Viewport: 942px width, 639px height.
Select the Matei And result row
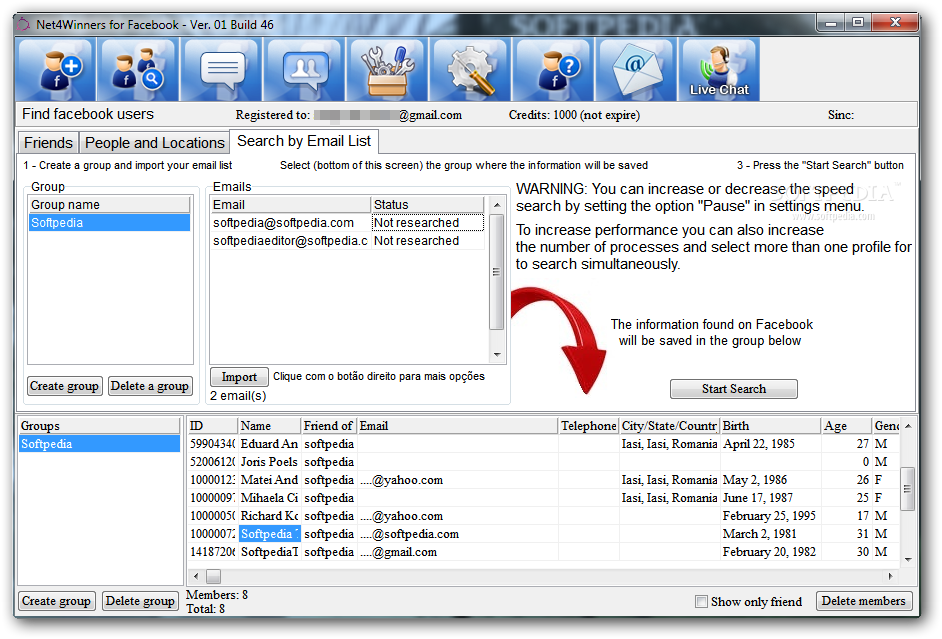pos(544,480)
